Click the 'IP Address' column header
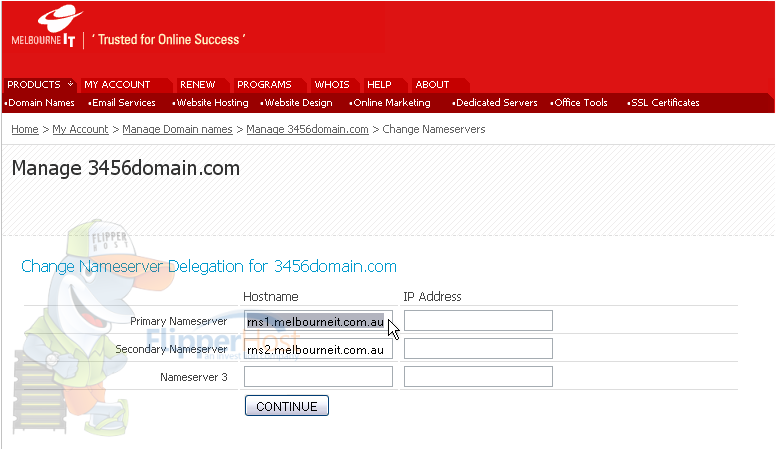This screenshot has height=450, width=776. click(x=432, y=297)
